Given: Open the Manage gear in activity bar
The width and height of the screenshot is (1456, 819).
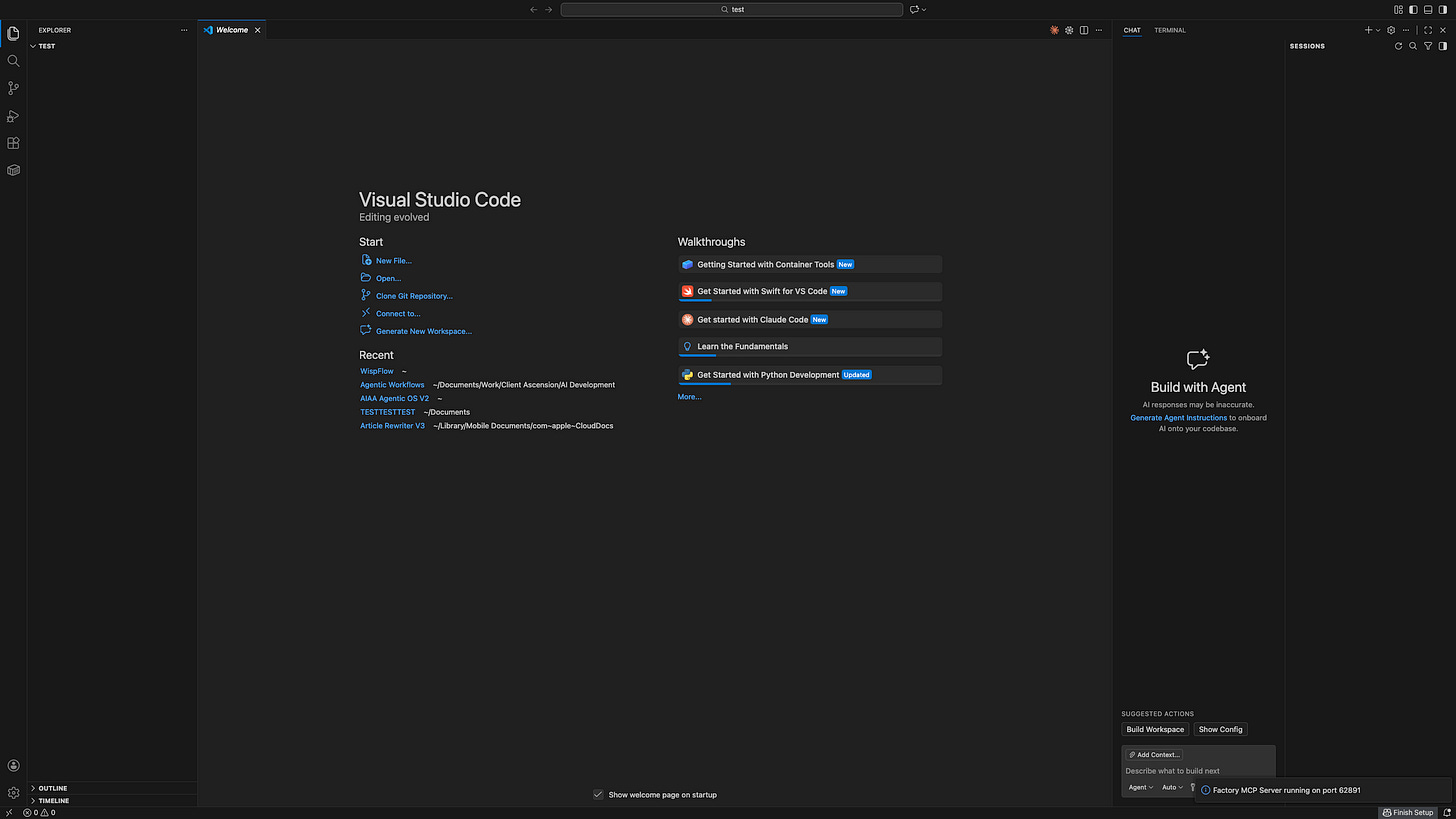Looking at the screenshot, I should coord(13,793).
